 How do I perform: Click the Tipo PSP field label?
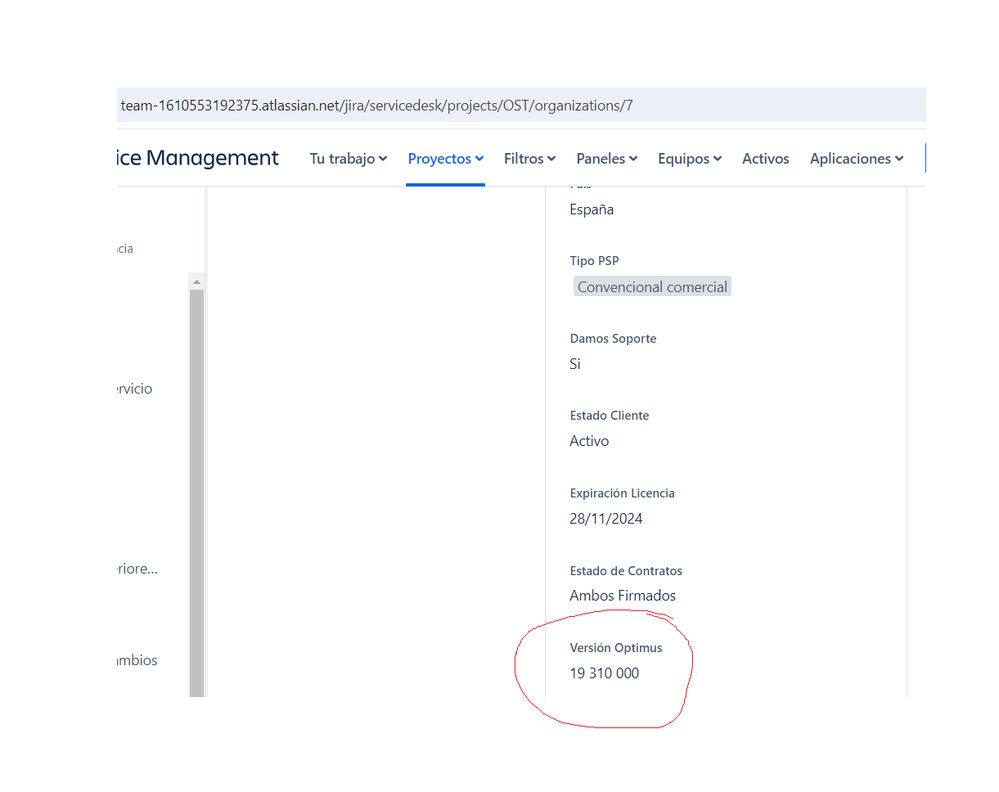594,261
